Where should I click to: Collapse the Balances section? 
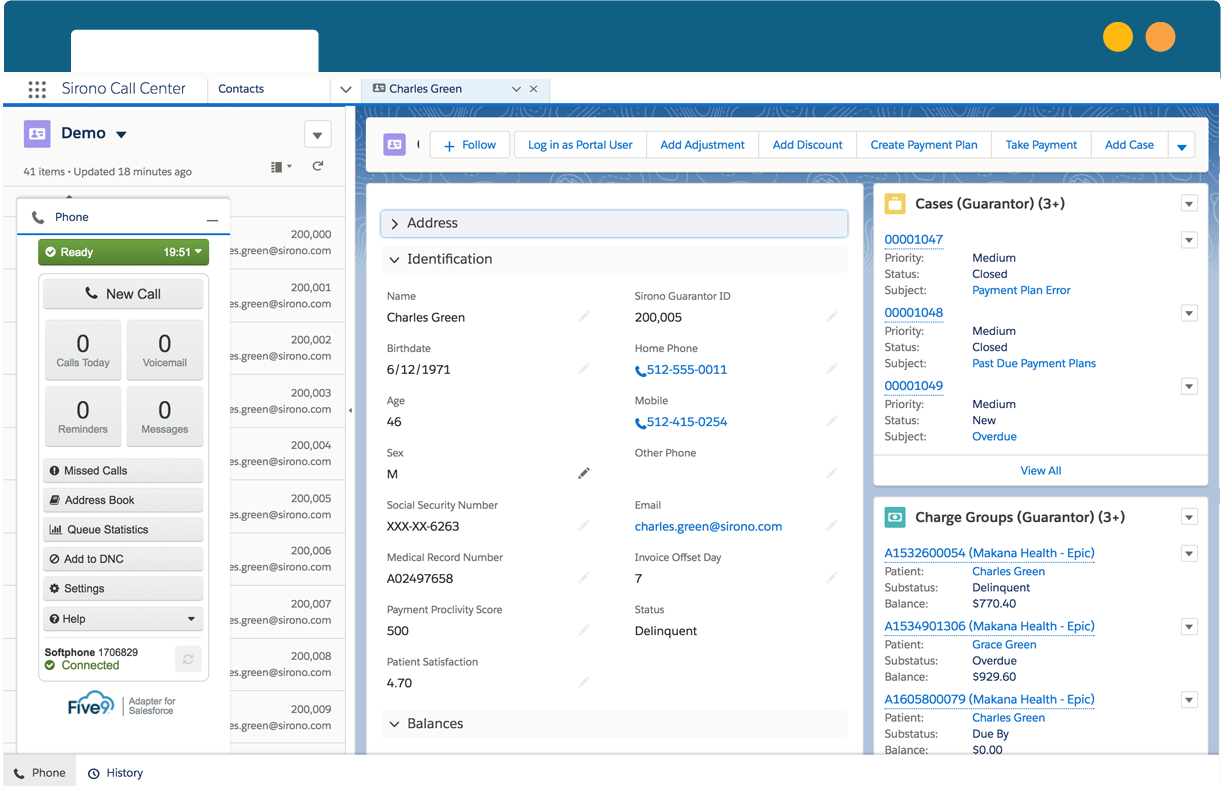pos(614,724)
